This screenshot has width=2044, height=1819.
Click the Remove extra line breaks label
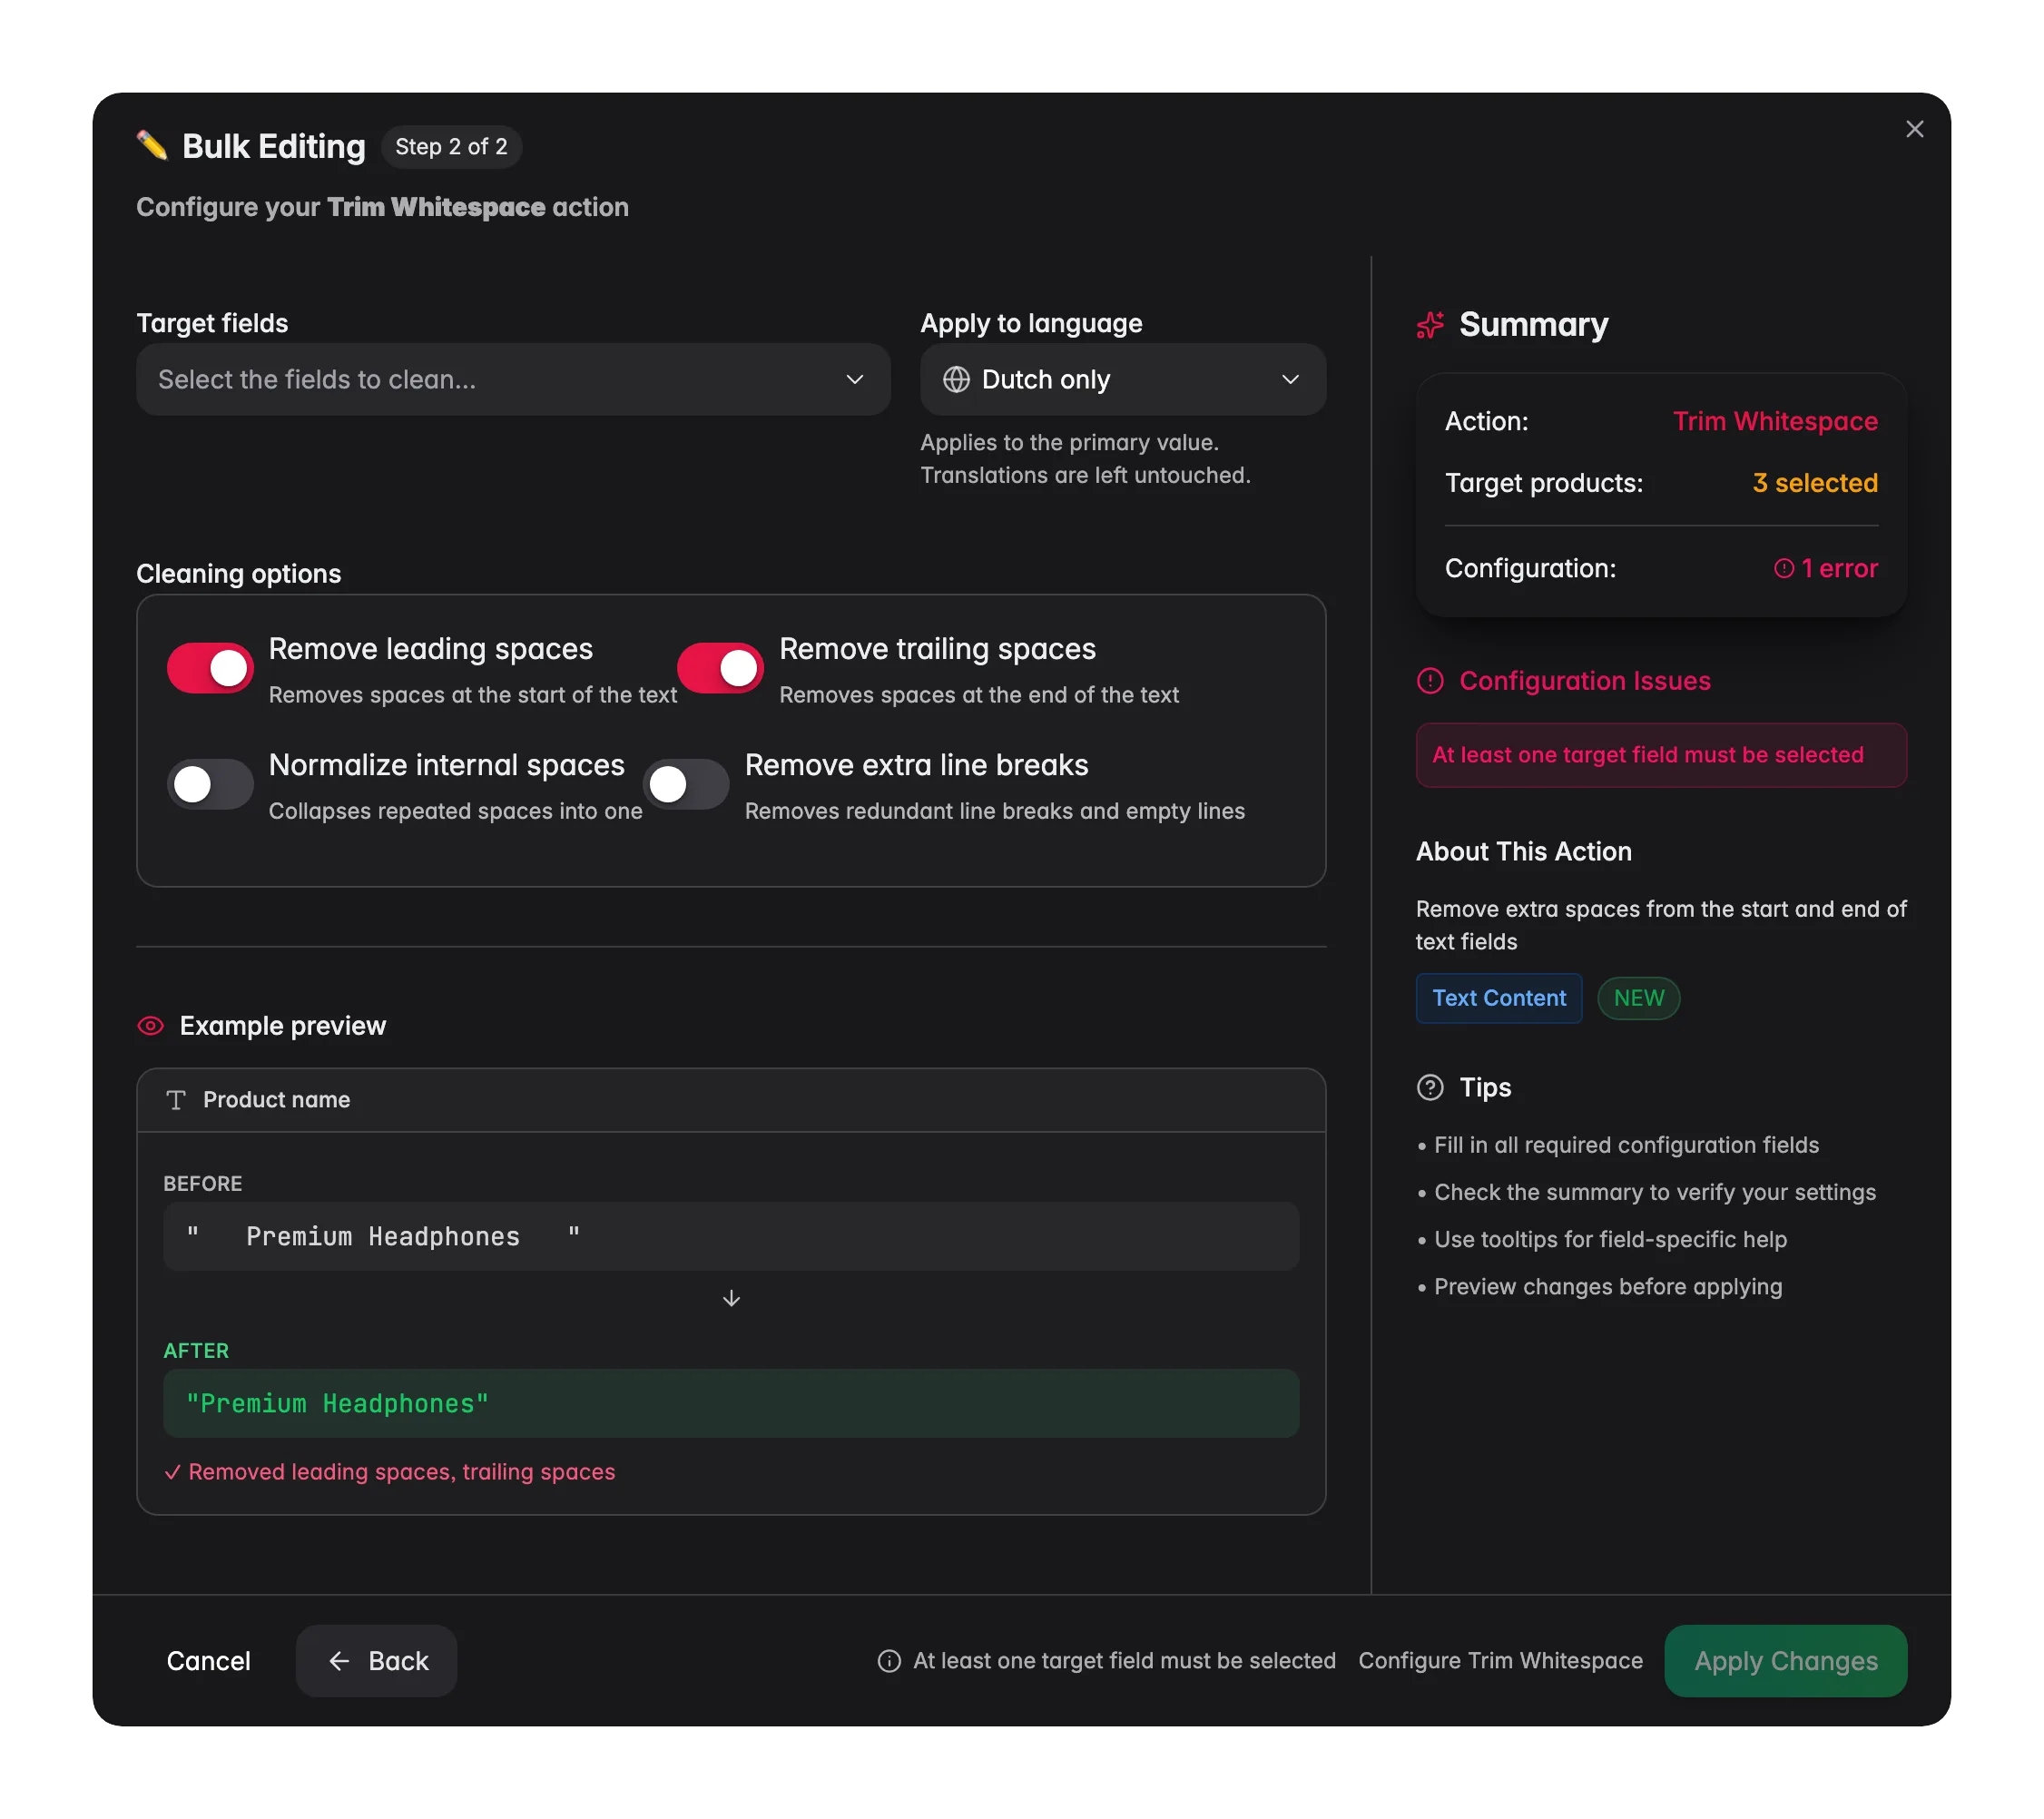click(916, 765)
